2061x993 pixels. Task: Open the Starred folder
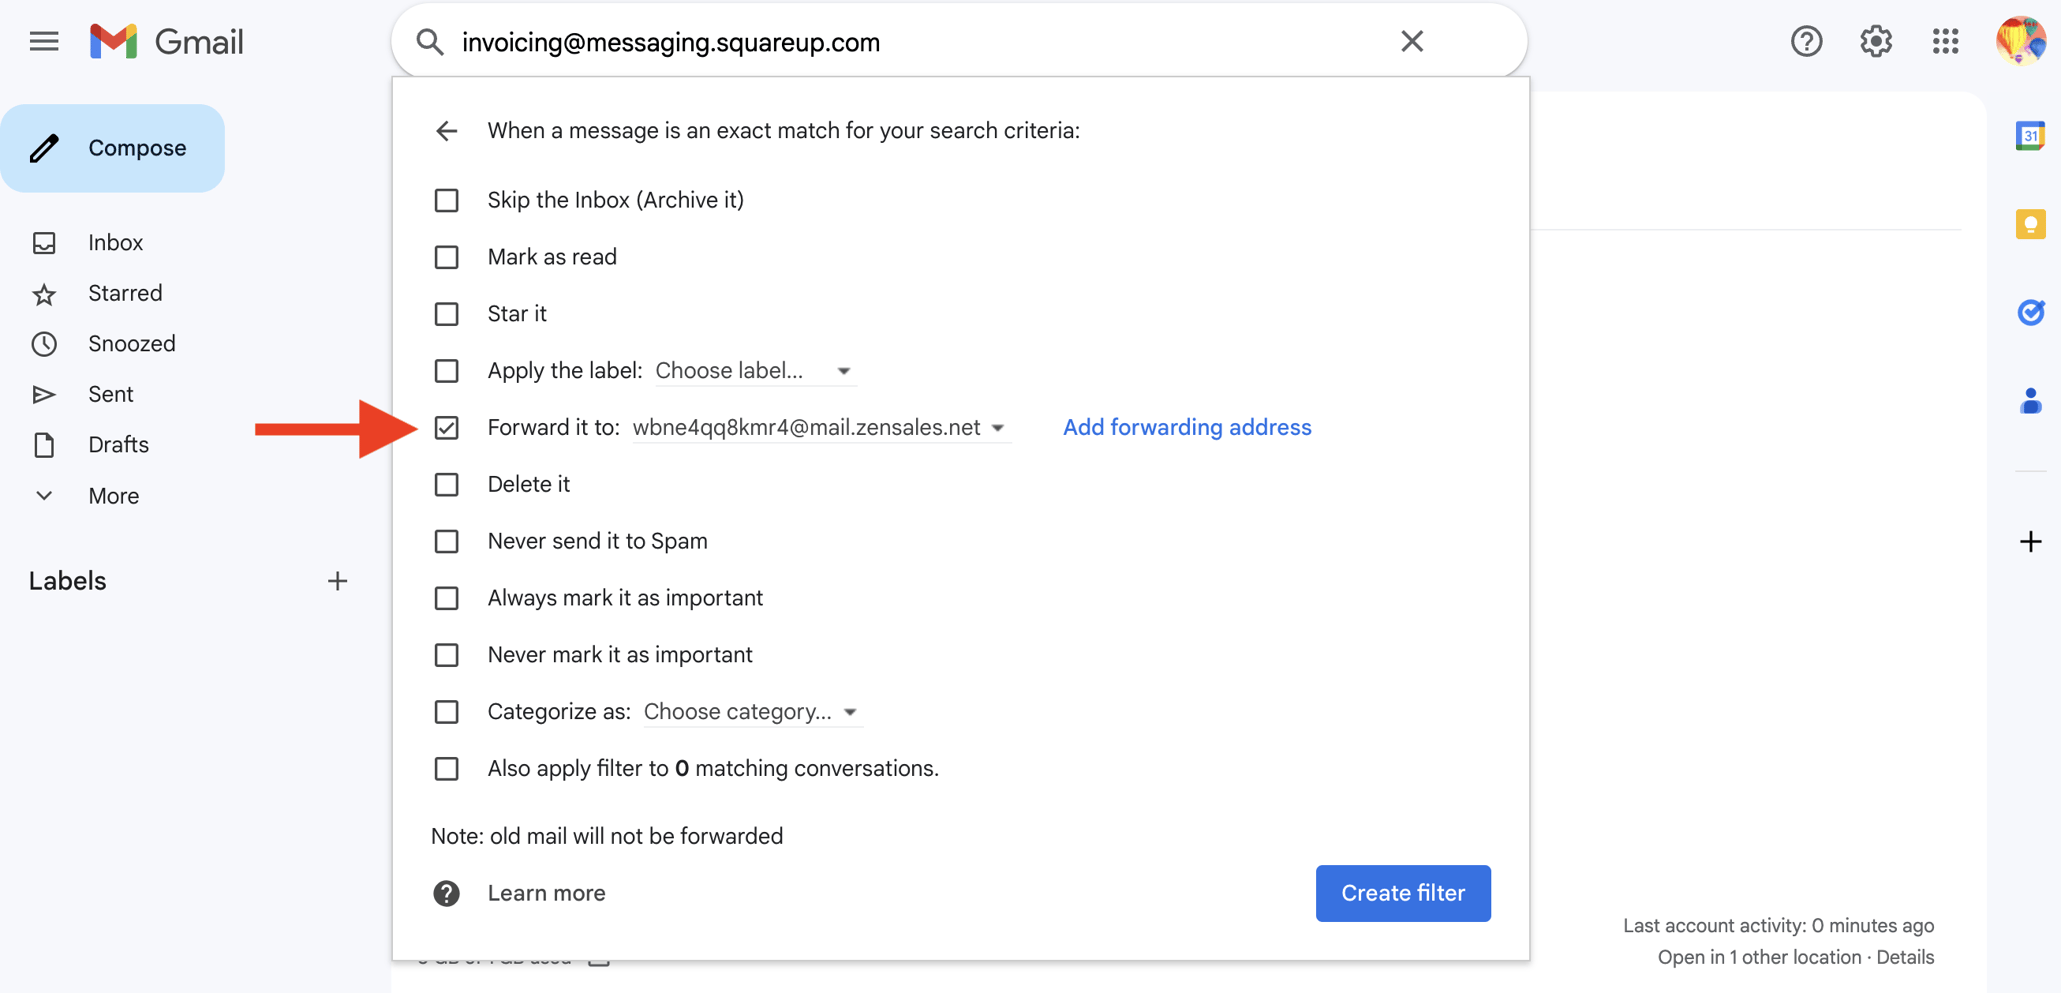coord(125,293)
